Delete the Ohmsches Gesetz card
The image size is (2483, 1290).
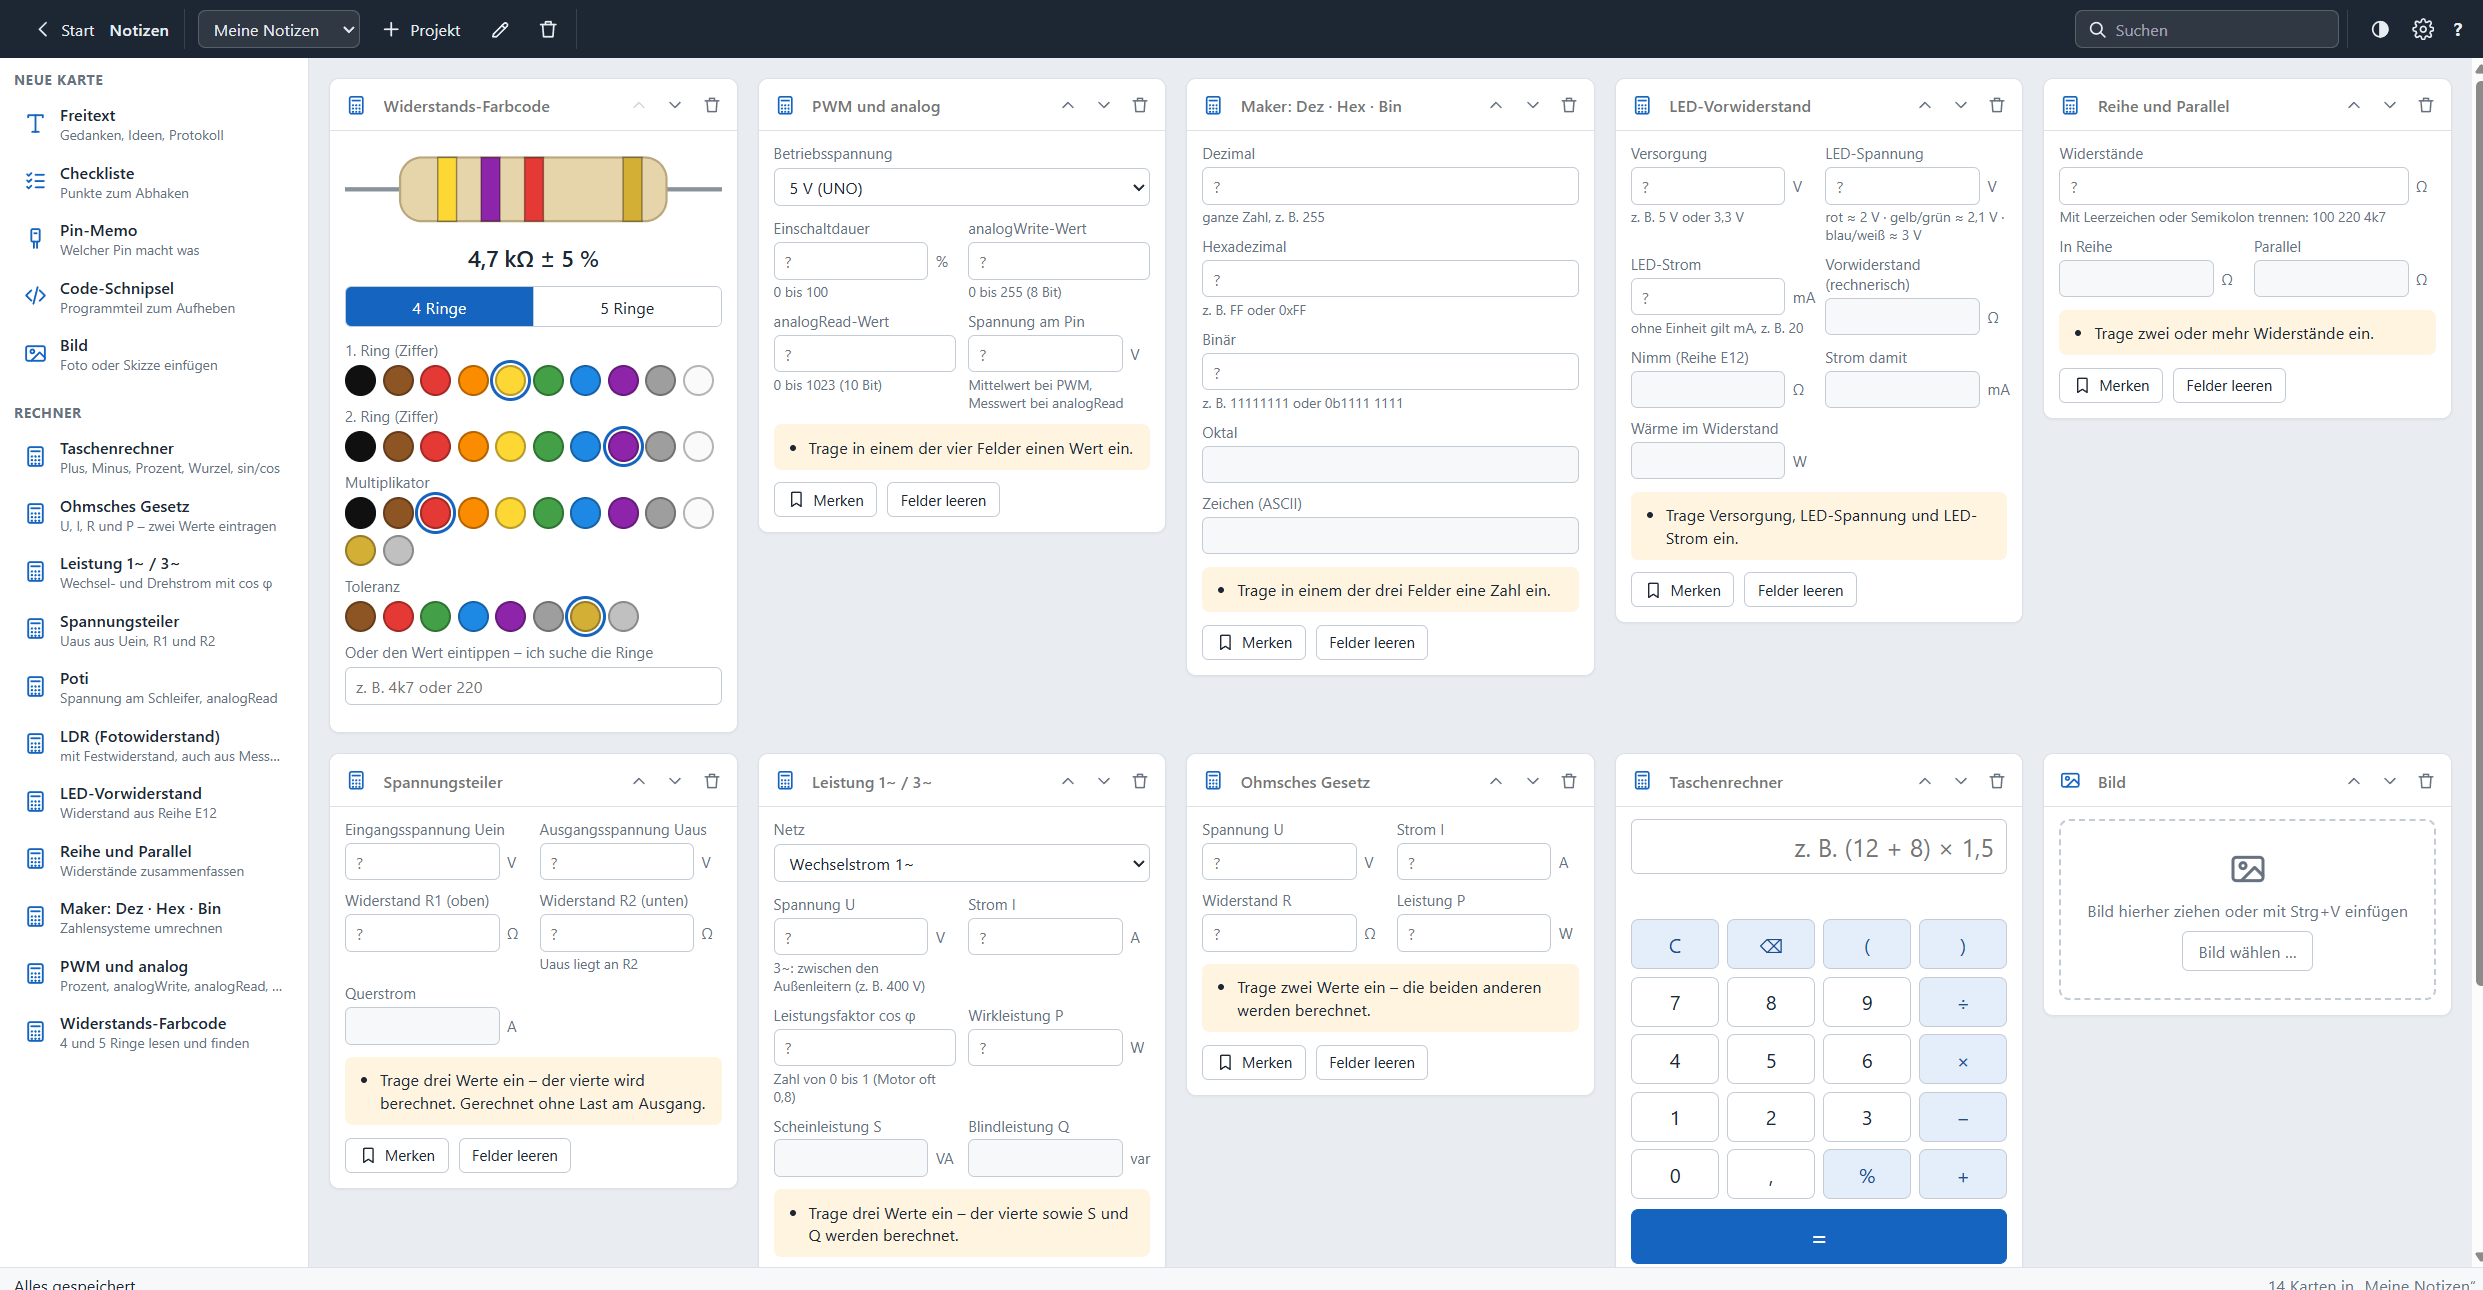[x=1569, y=782]
